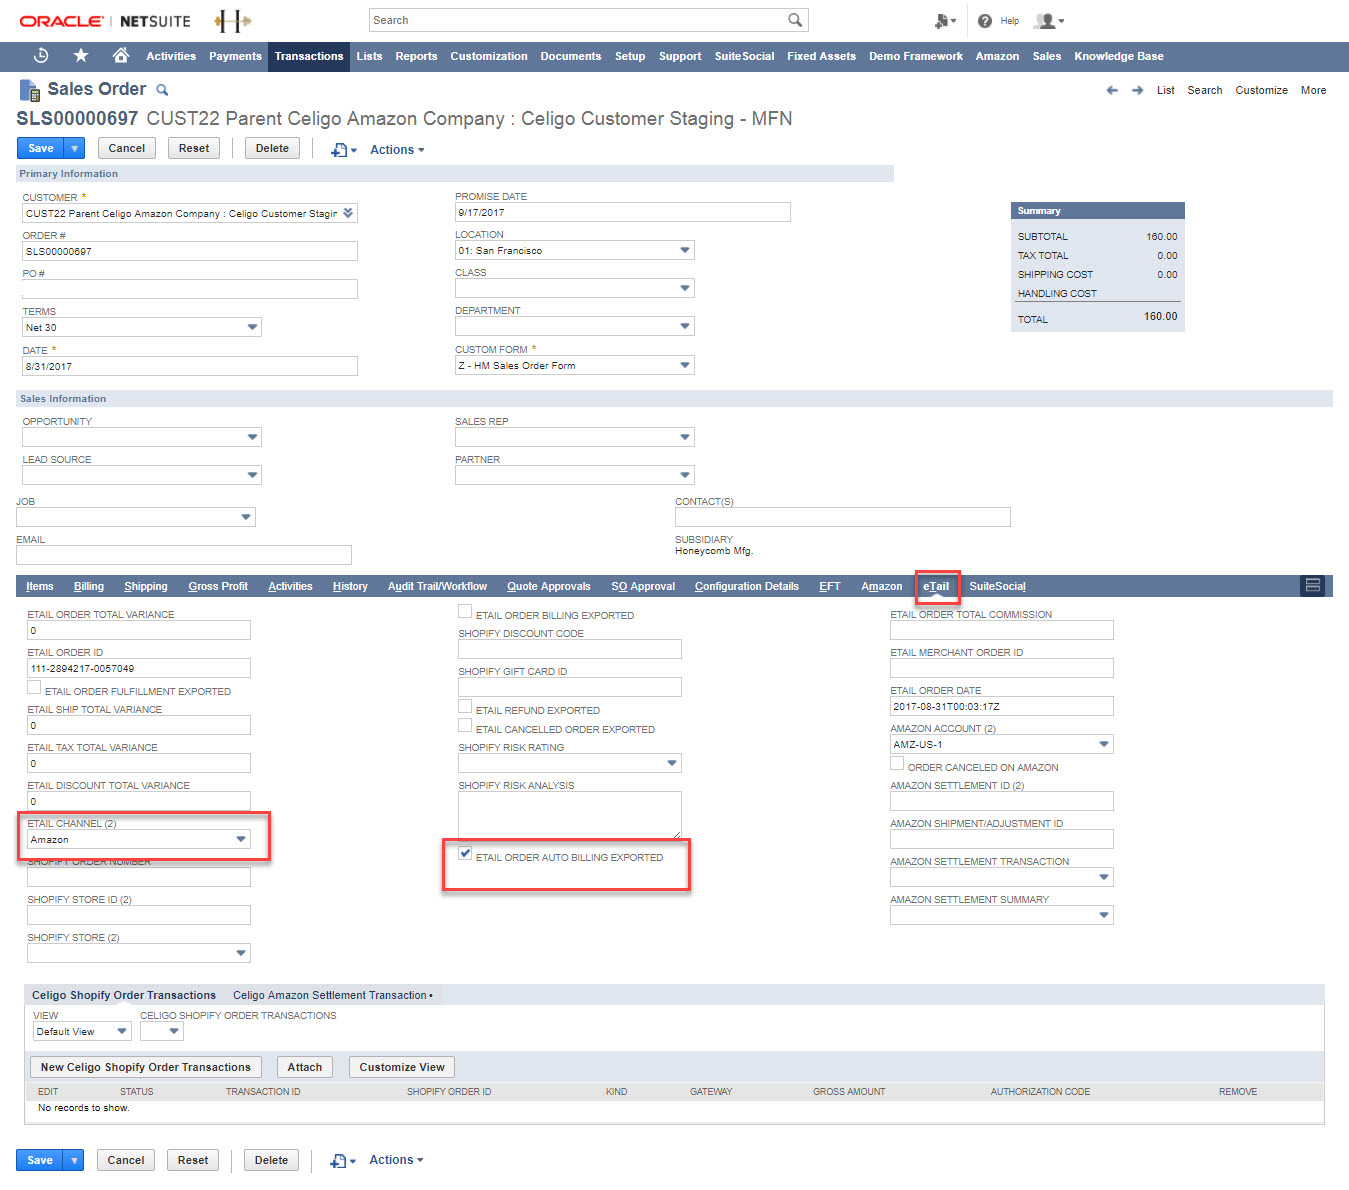Go to the next record arrow
1349x1190 pixels.
coord(1137,90)
